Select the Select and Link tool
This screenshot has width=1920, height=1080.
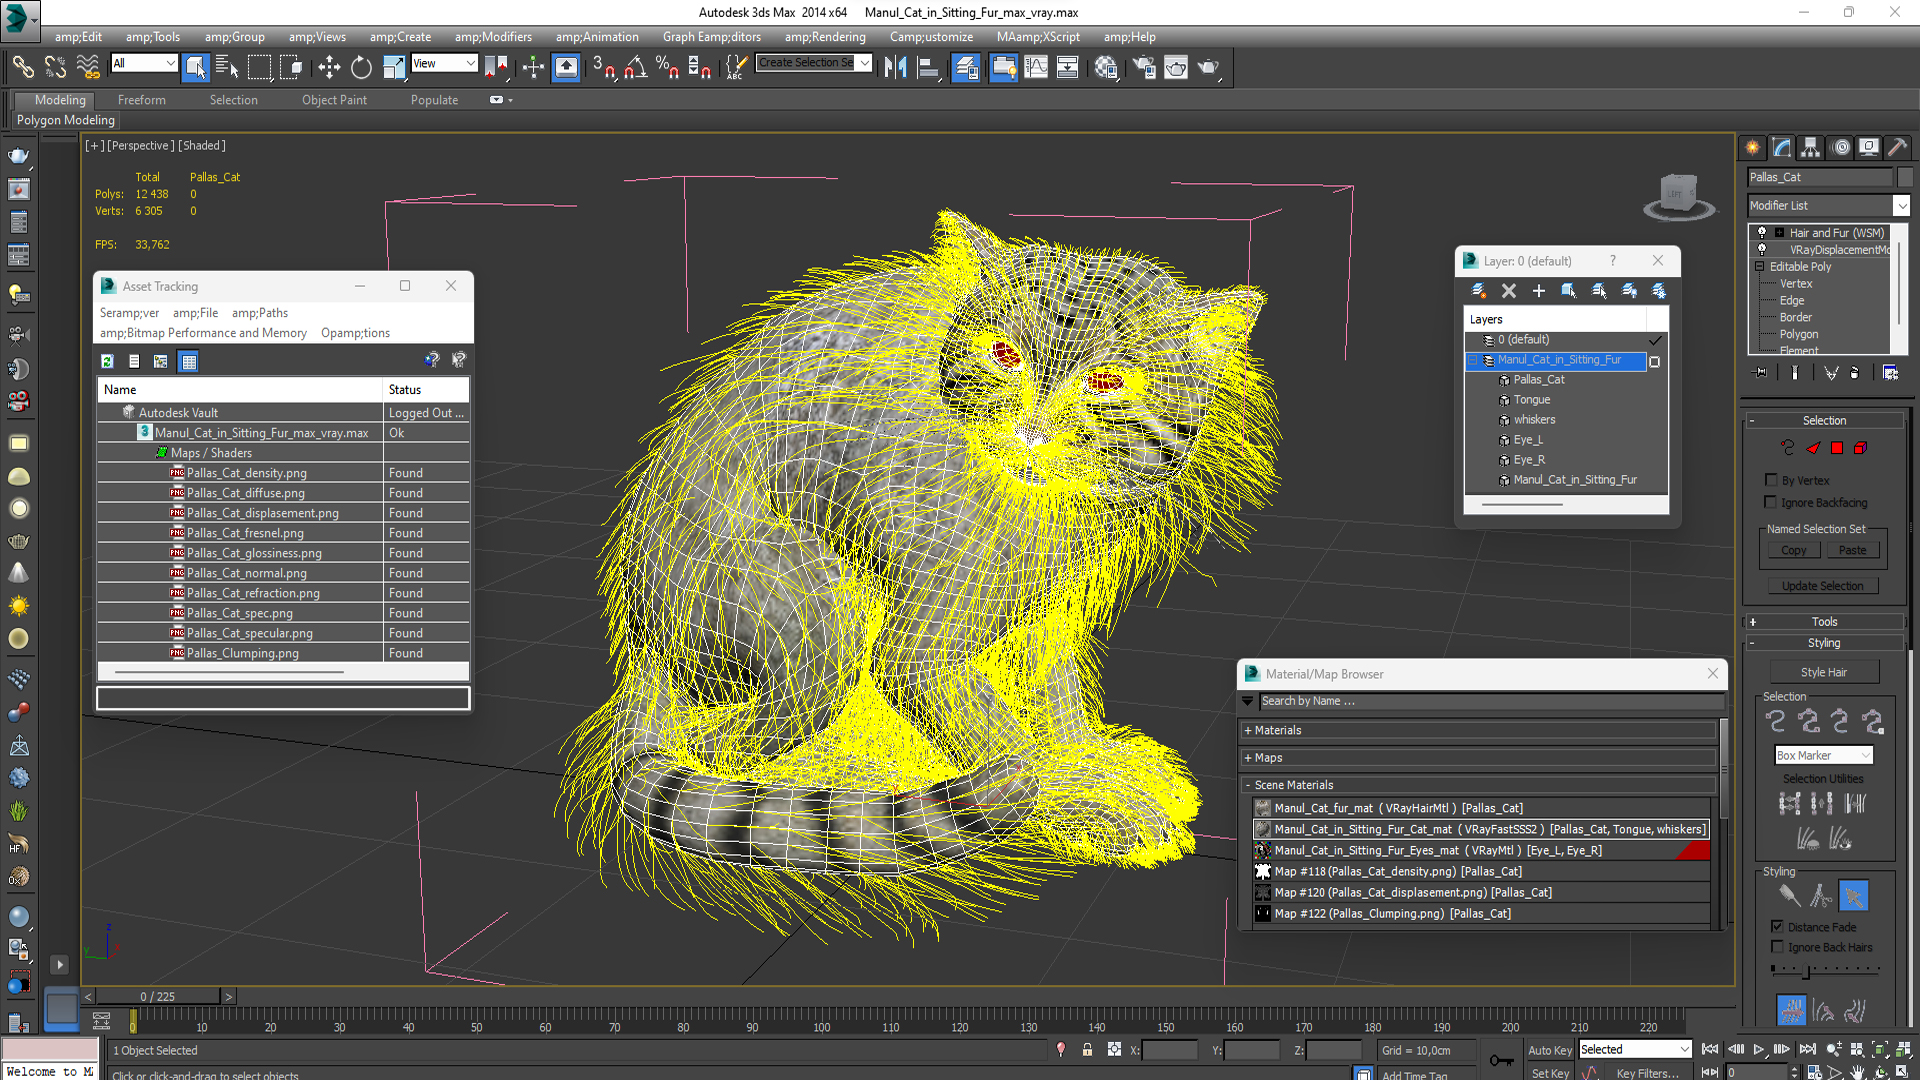[22, 67]
